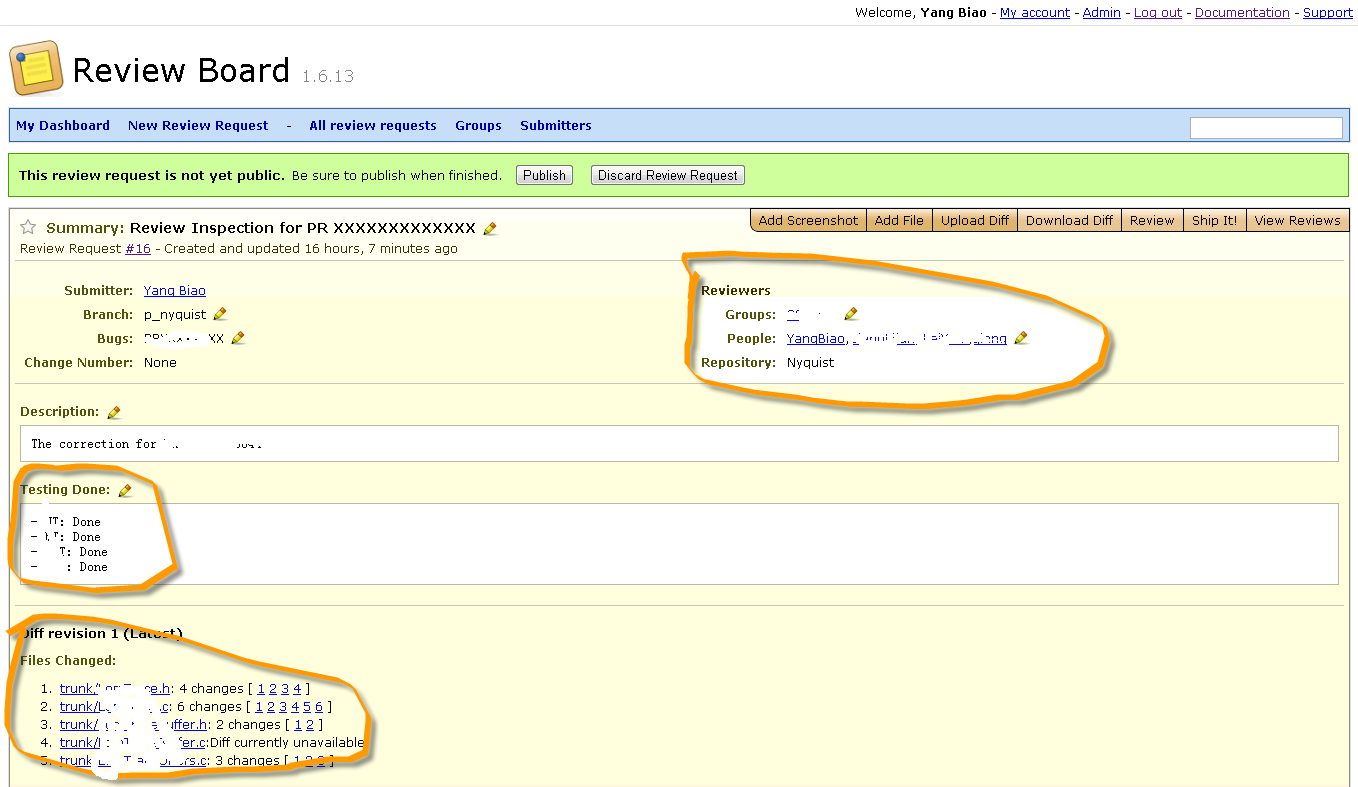Image resolution: width=1358 pixels, height=787 pixels.
Task: Click the Description text box
Action: pyautogui.click(x=679, y=444)
